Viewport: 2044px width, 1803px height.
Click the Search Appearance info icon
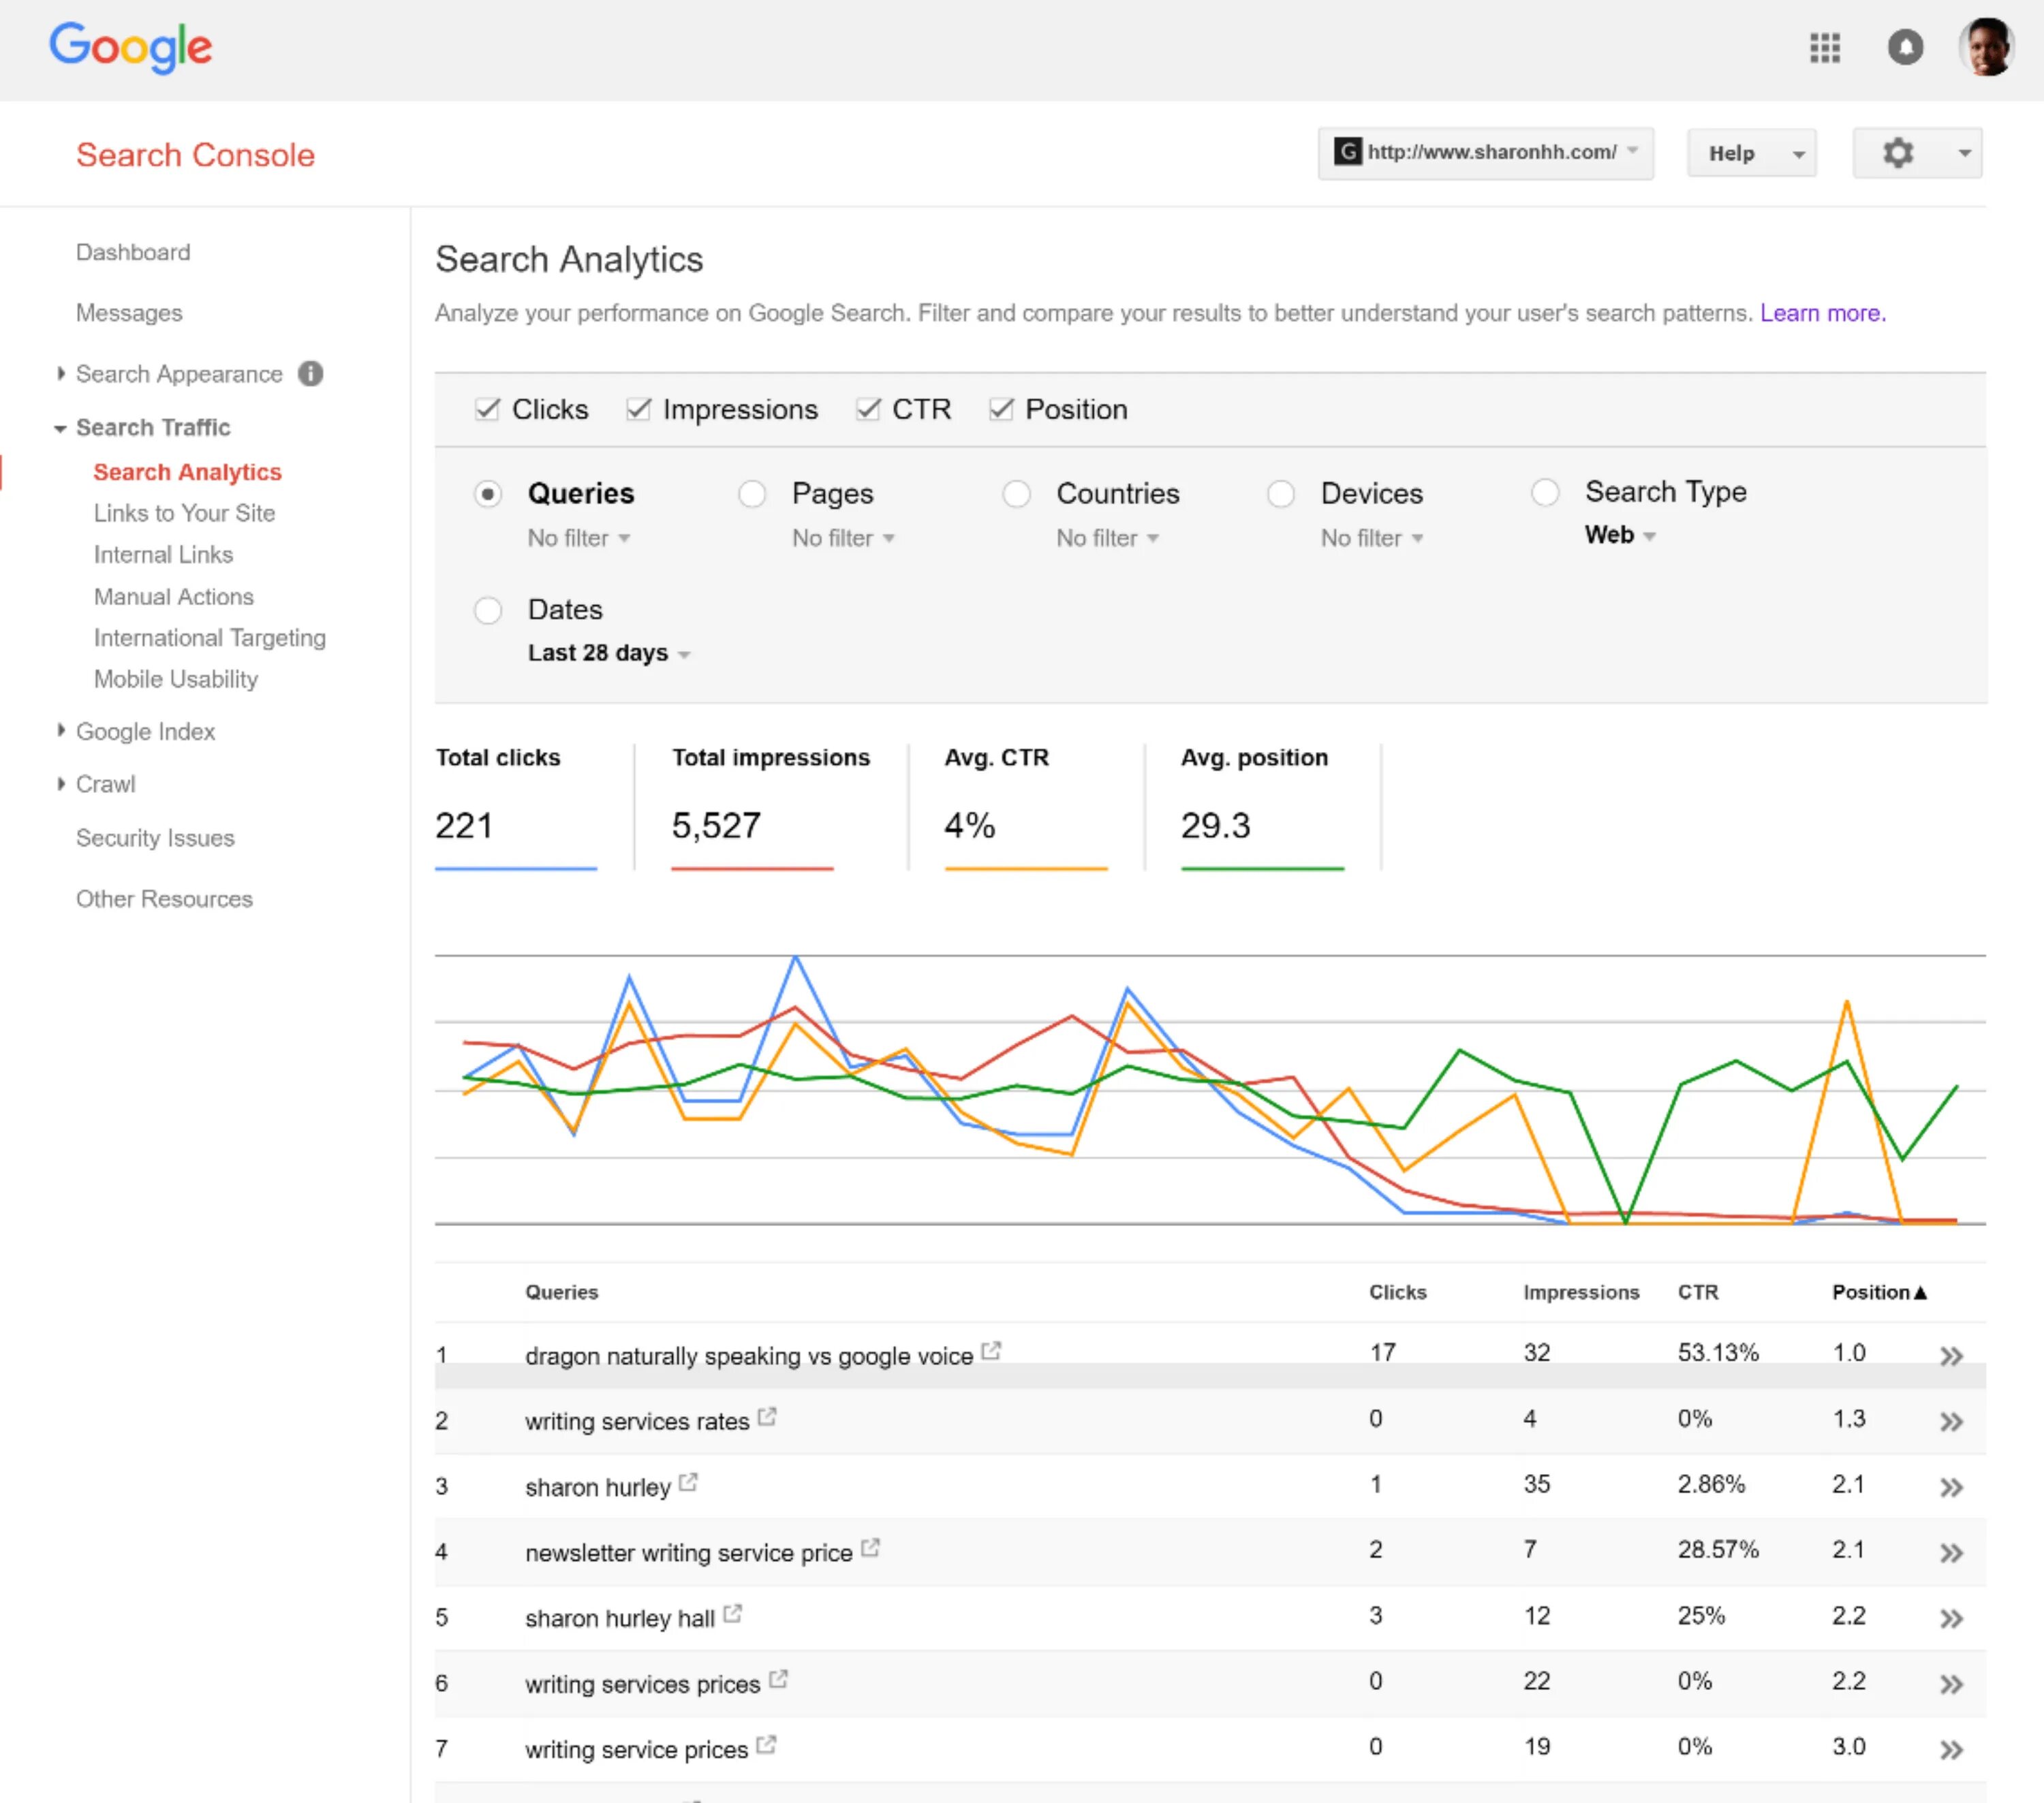pyautogui.click(x=311, y=373)
